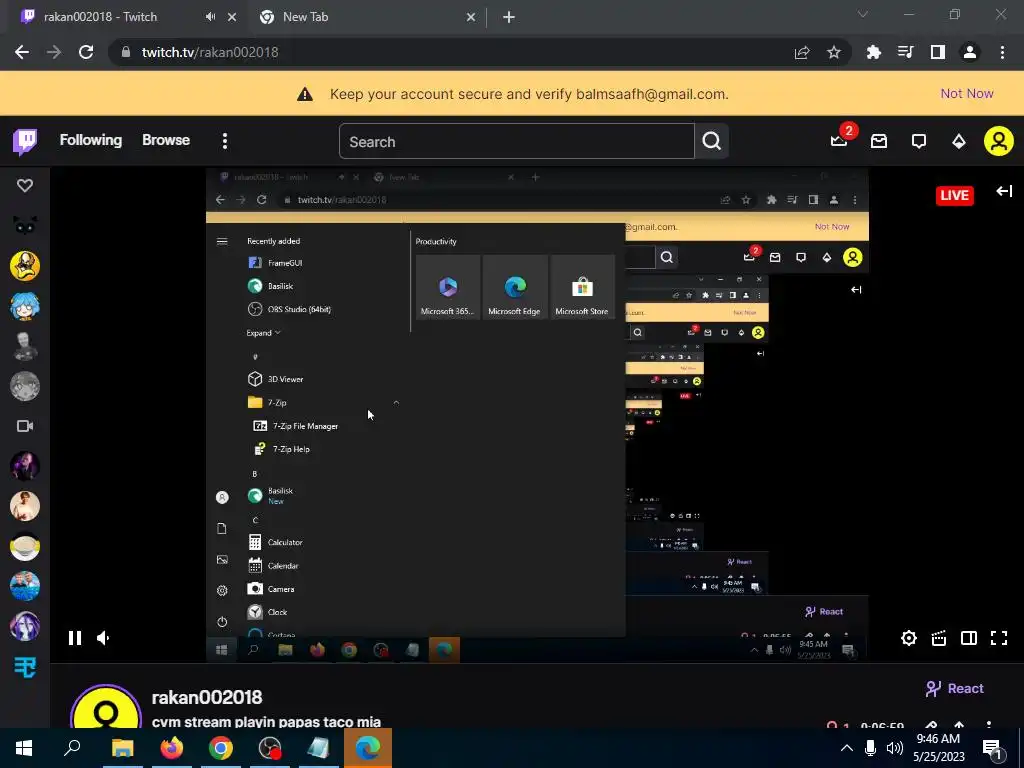
Task: Click the rakan002018 channel name
Action: click(207, 697)
